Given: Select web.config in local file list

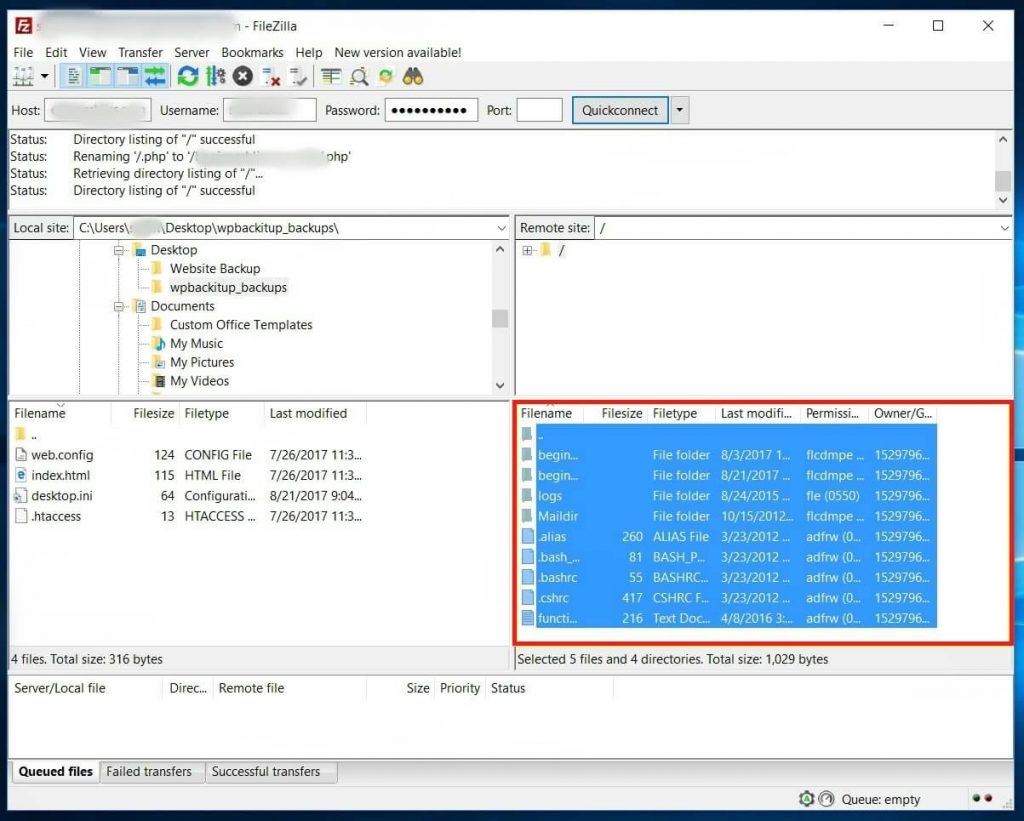Looking at the screenshot, I should tap(62, 455).
